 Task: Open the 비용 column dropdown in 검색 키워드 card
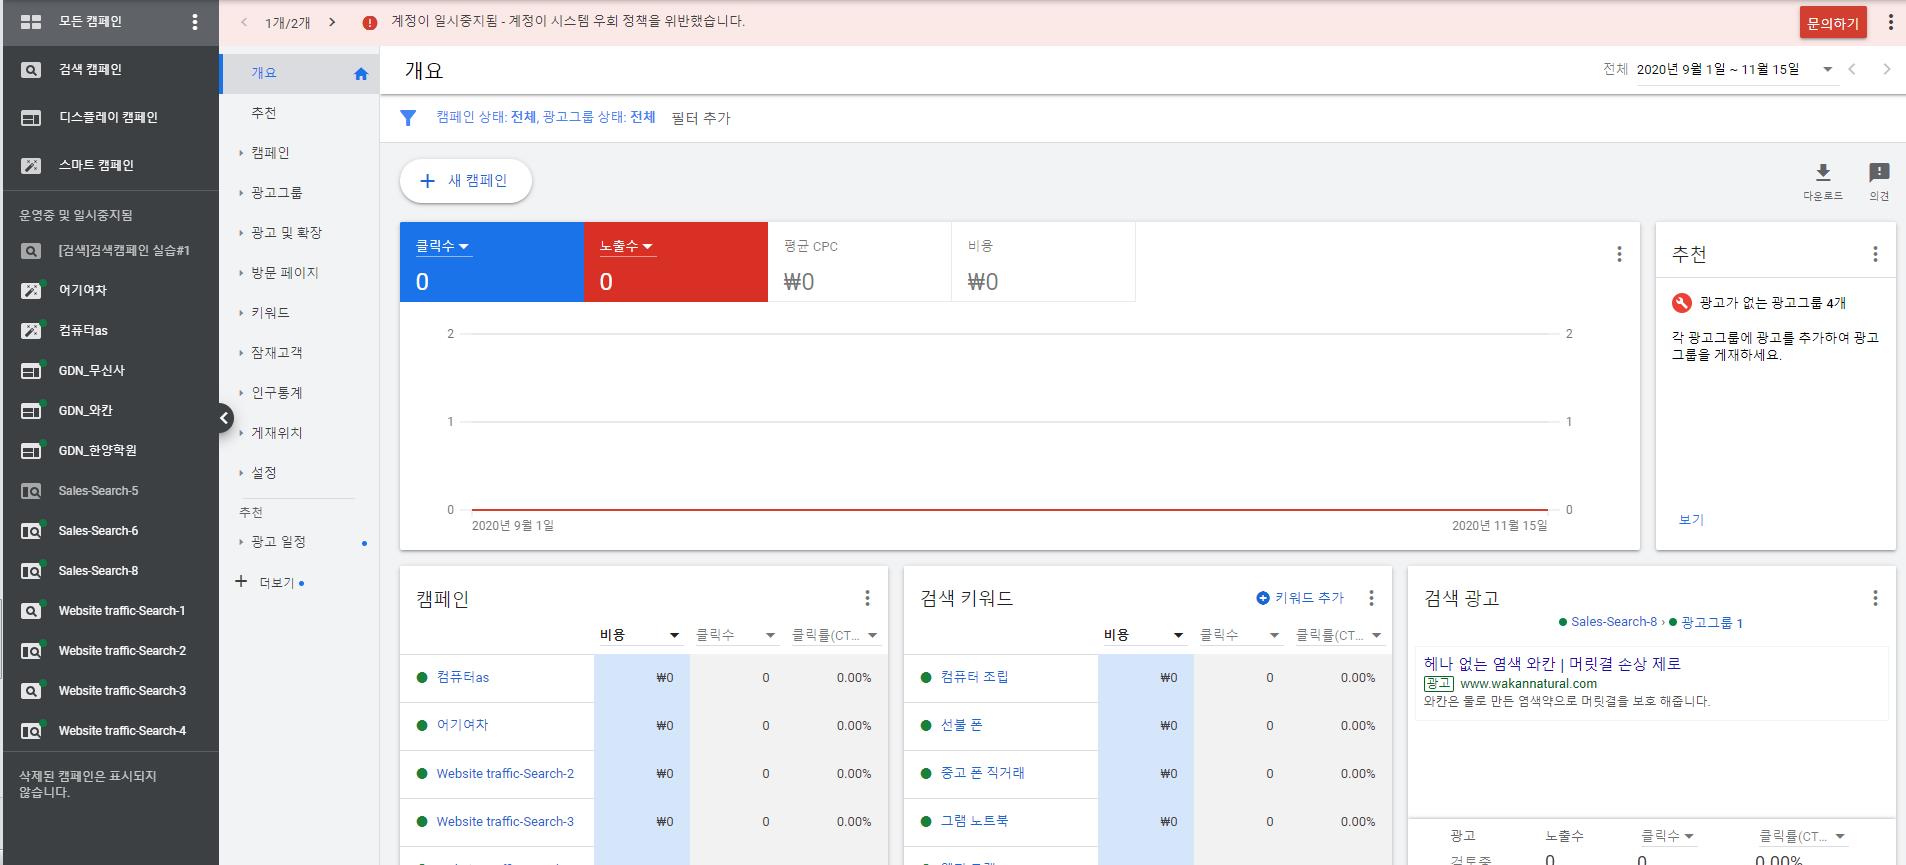coord(1178,635)
